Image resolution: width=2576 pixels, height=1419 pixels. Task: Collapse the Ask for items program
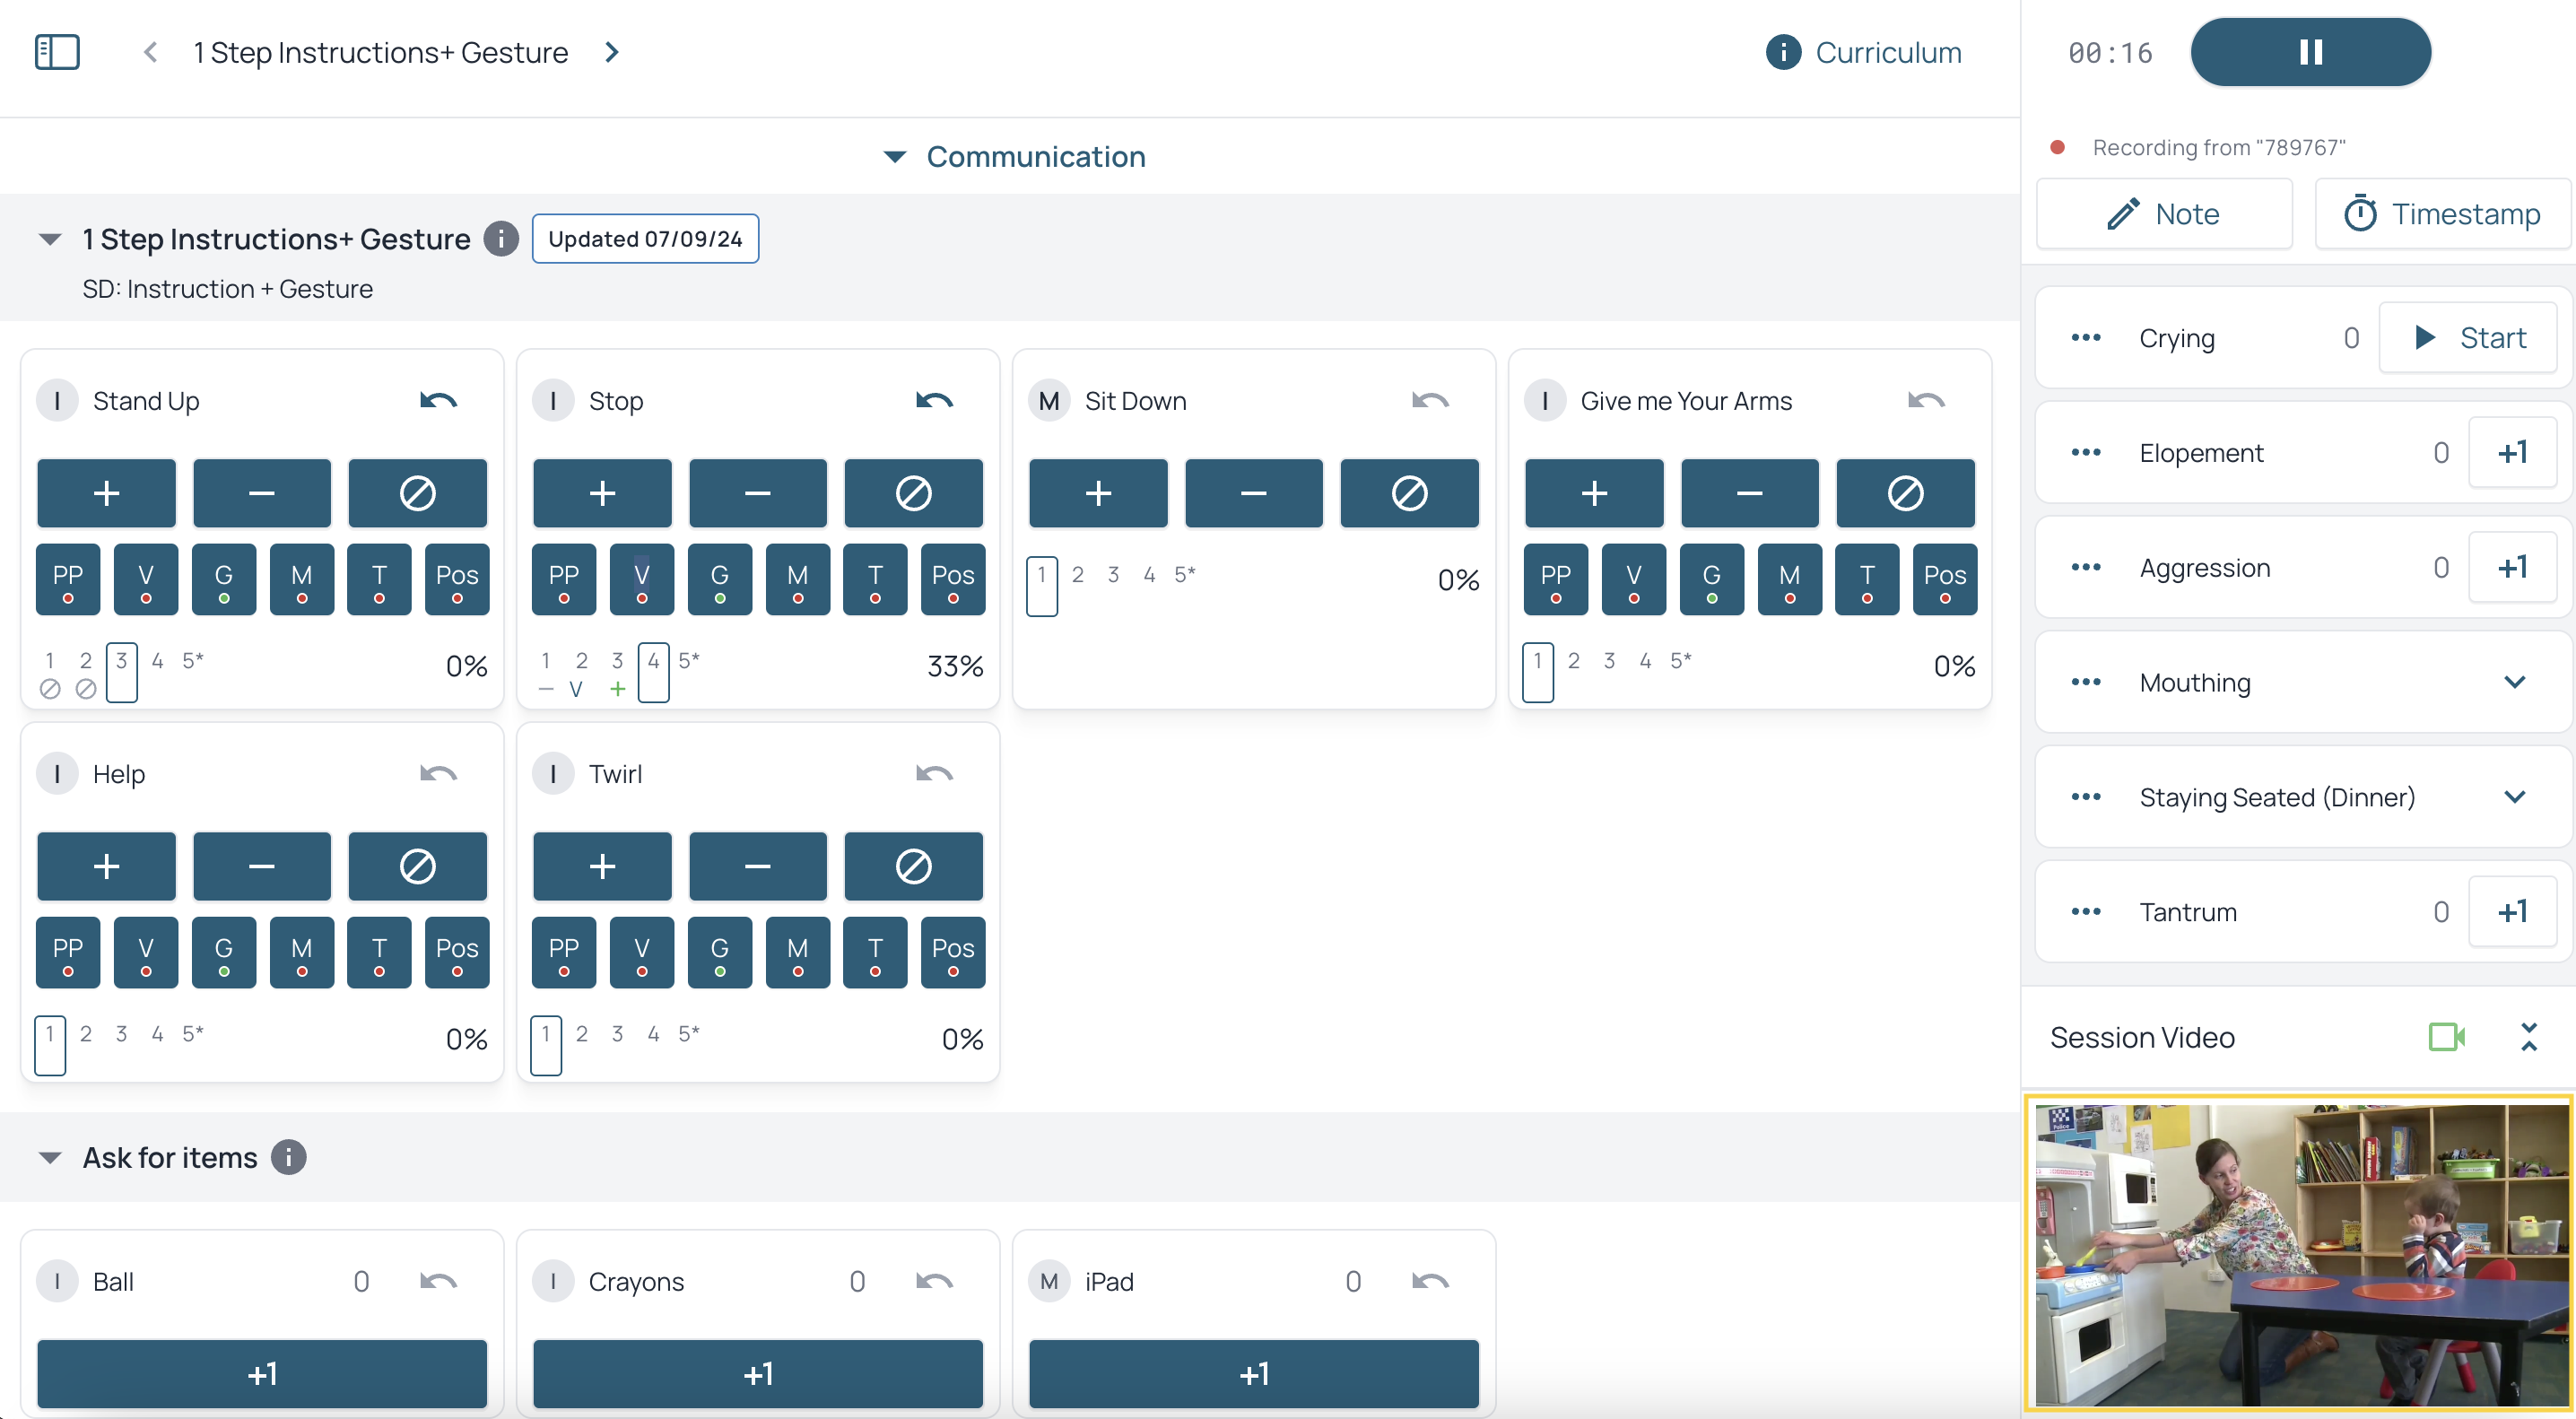pos(50,1157)
